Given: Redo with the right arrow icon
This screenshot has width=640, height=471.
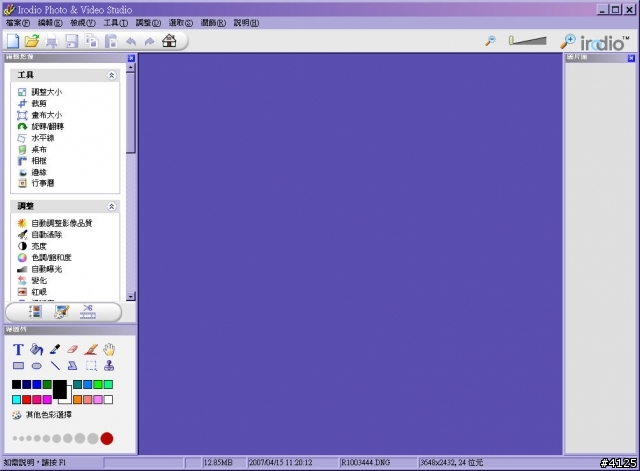Looking at the screenshot, I should (x=150, y=41).
